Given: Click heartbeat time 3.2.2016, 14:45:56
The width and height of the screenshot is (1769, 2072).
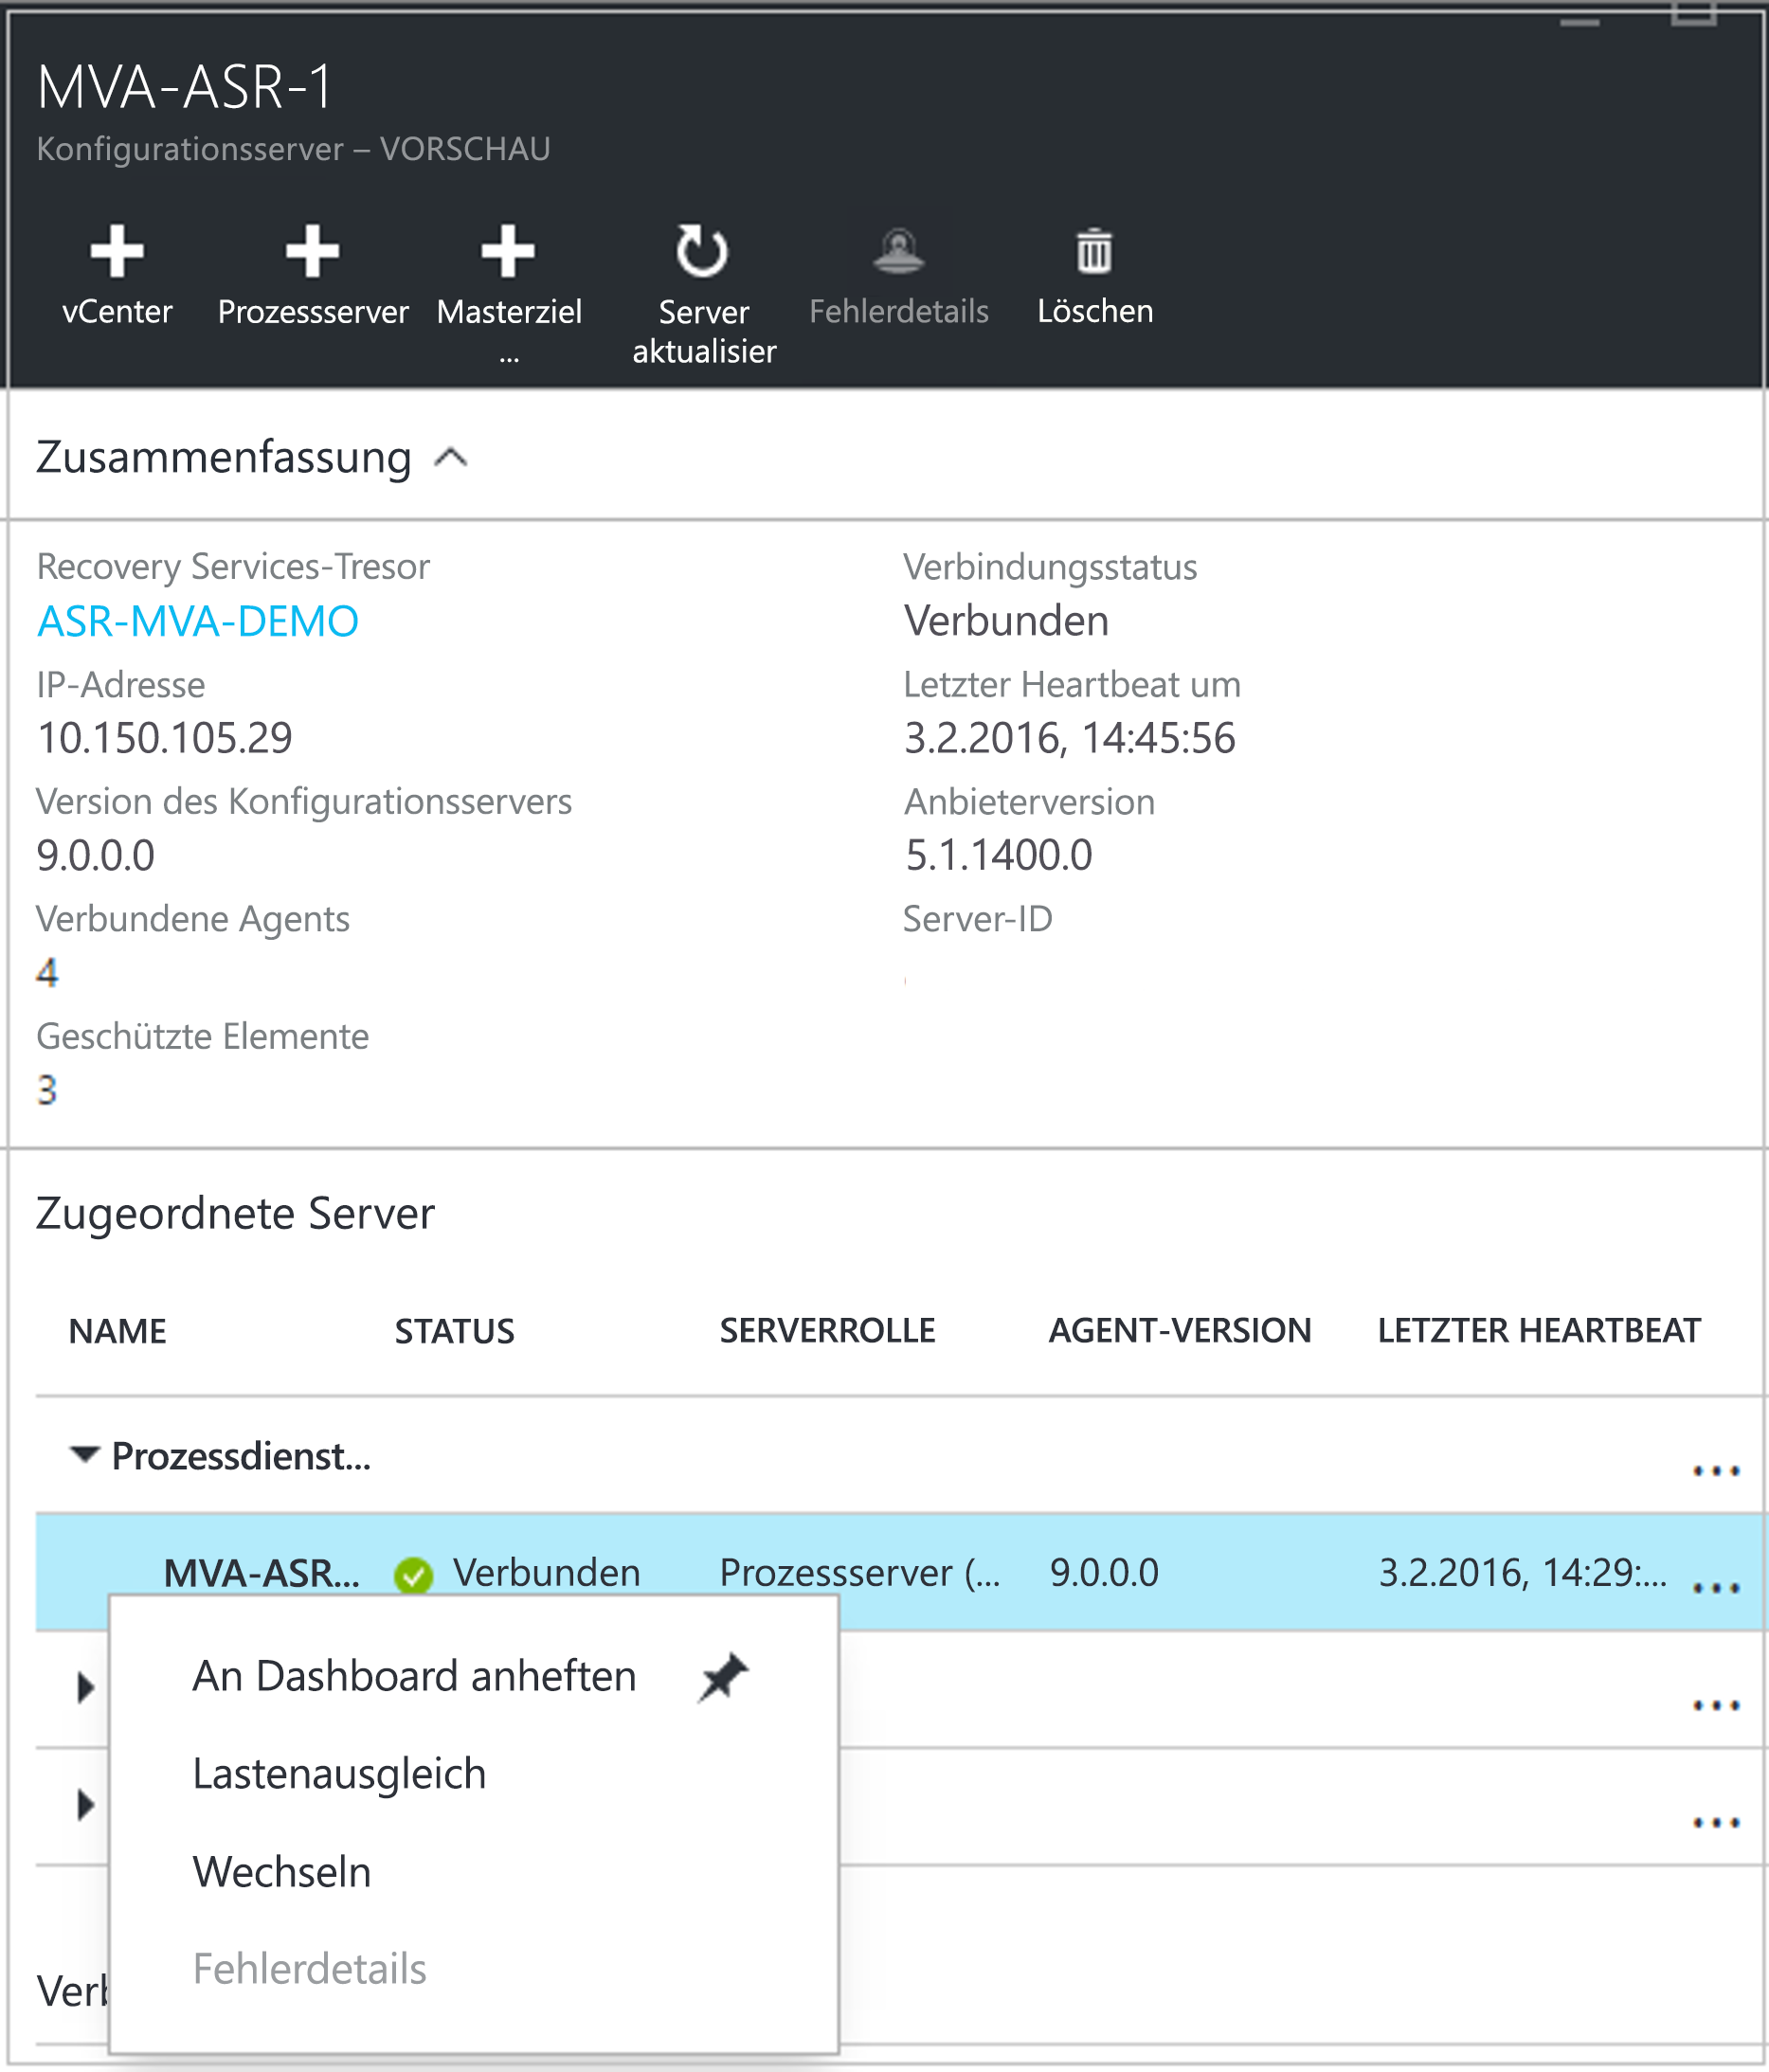Looking at the screenshot, I should coord(1069,738).
